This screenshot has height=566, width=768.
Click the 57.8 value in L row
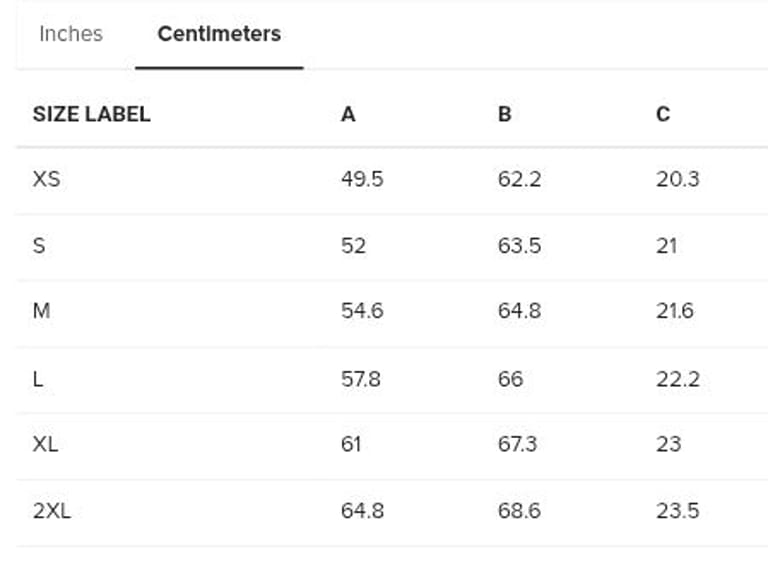click(x=360, y=379)
